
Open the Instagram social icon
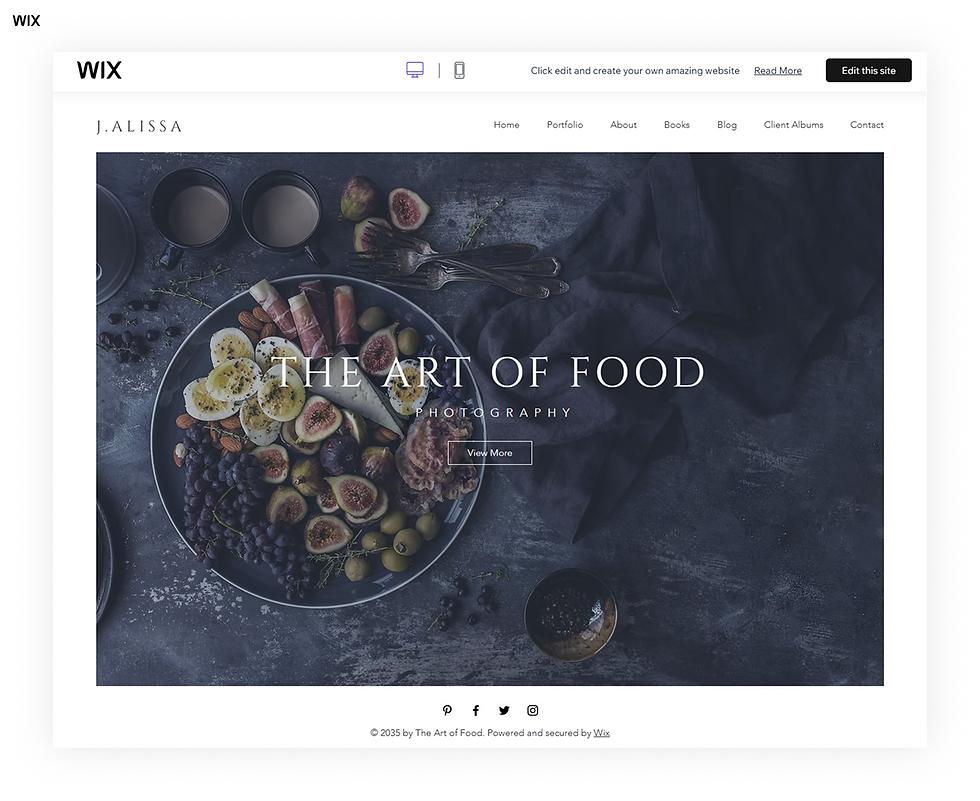(x=532, y=710)
